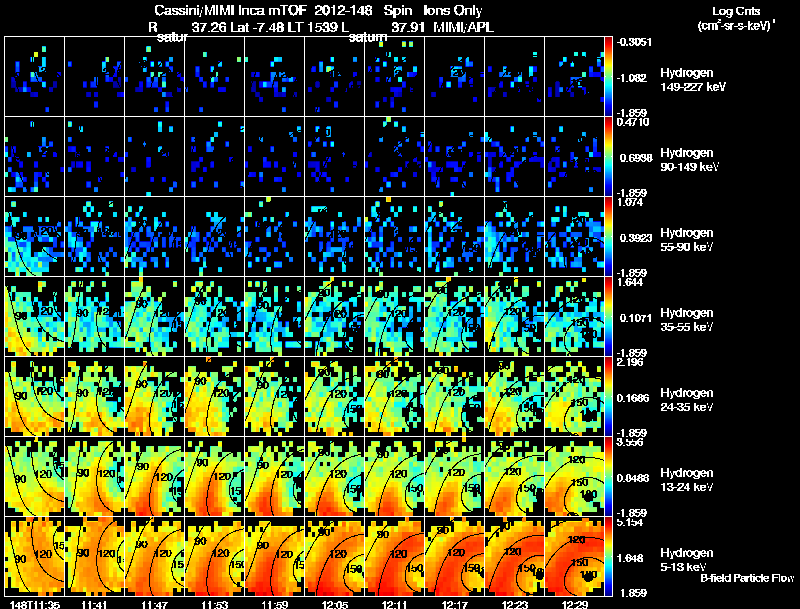Click the Hydrogen 24-35 keV label

(x=687, y=400)
